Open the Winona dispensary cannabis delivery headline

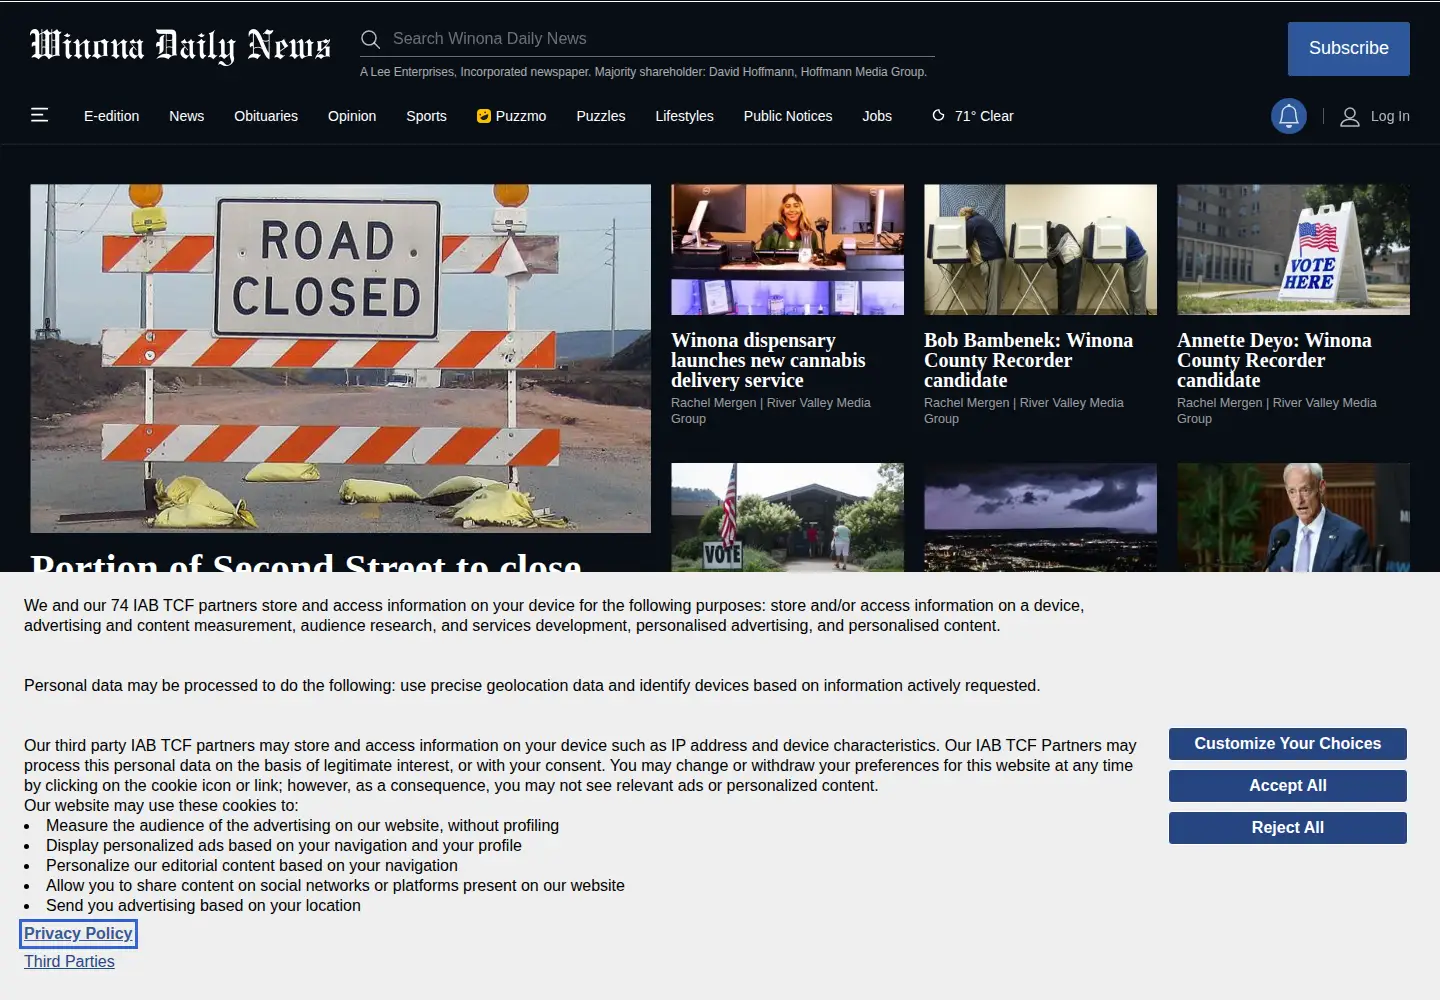point(768,360)
